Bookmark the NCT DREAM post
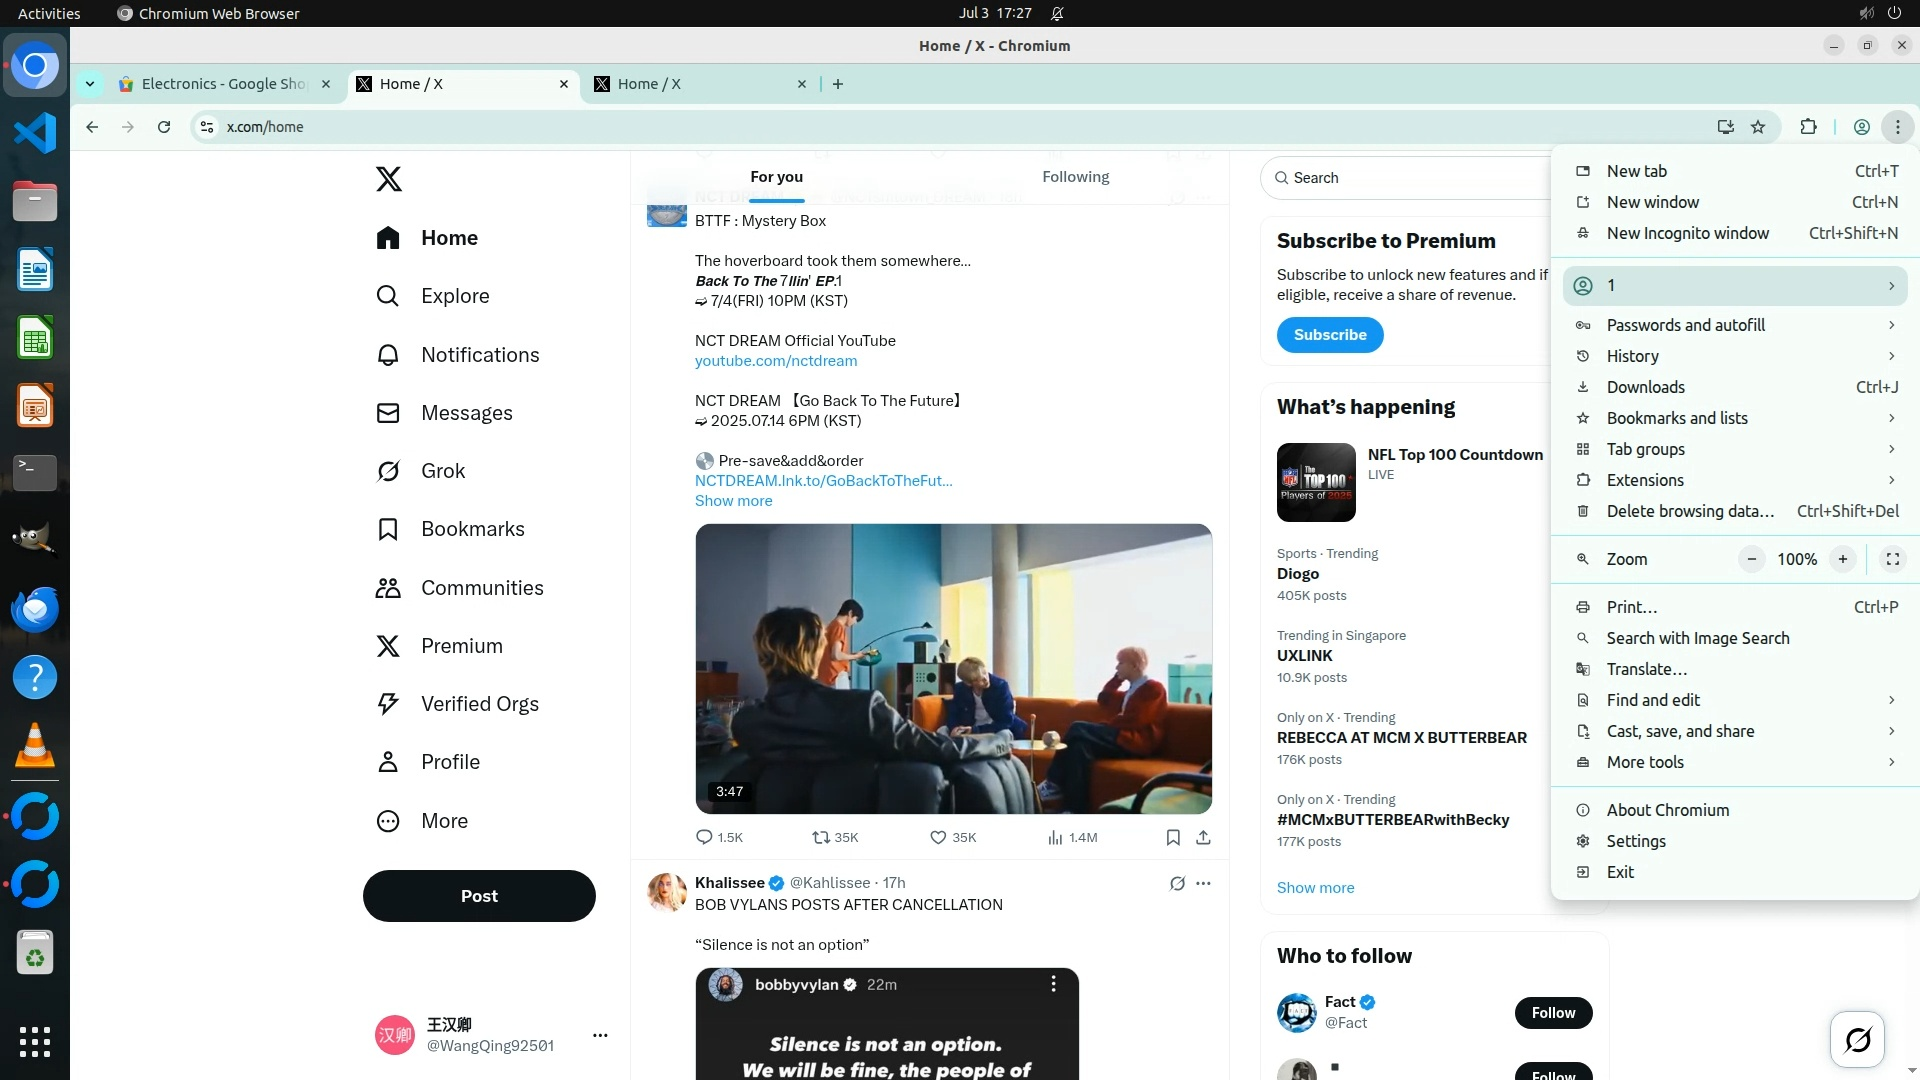Screen dimensions: 1920x1080 [1173, 838]
